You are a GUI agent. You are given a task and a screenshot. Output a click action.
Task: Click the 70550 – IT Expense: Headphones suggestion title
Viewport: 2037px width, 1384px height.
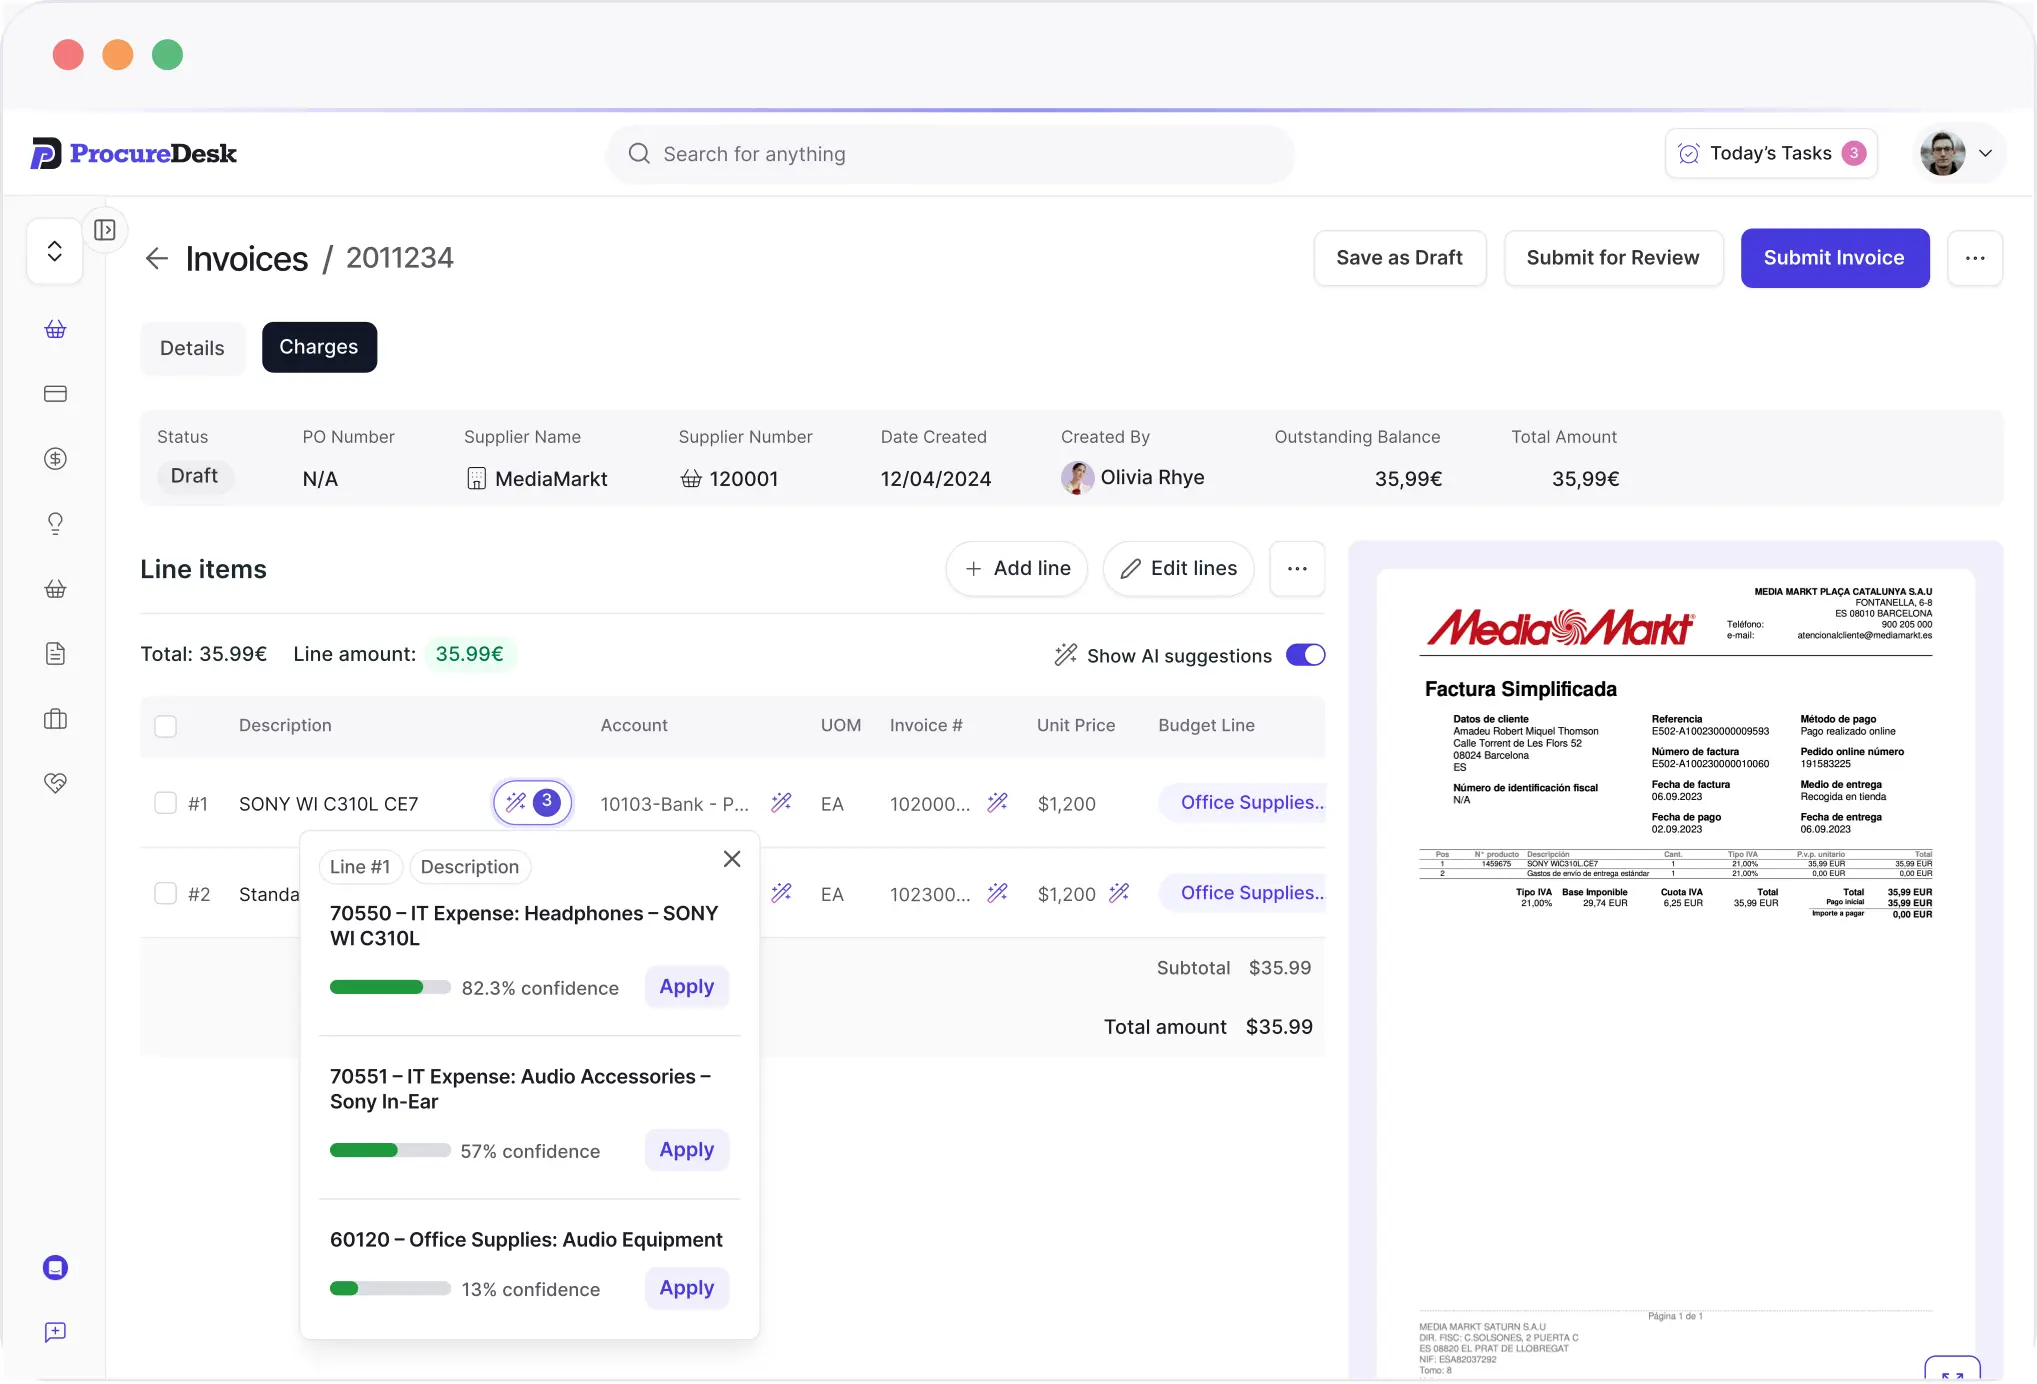[x=524, y=926]
